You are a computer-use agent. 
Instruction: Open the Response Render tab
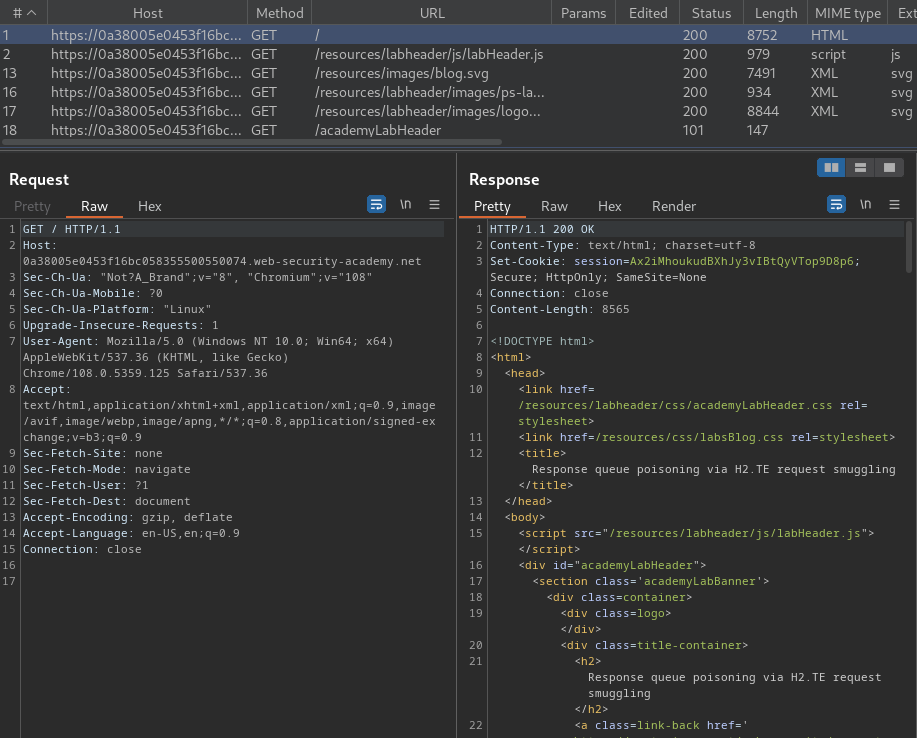(674, 206)
